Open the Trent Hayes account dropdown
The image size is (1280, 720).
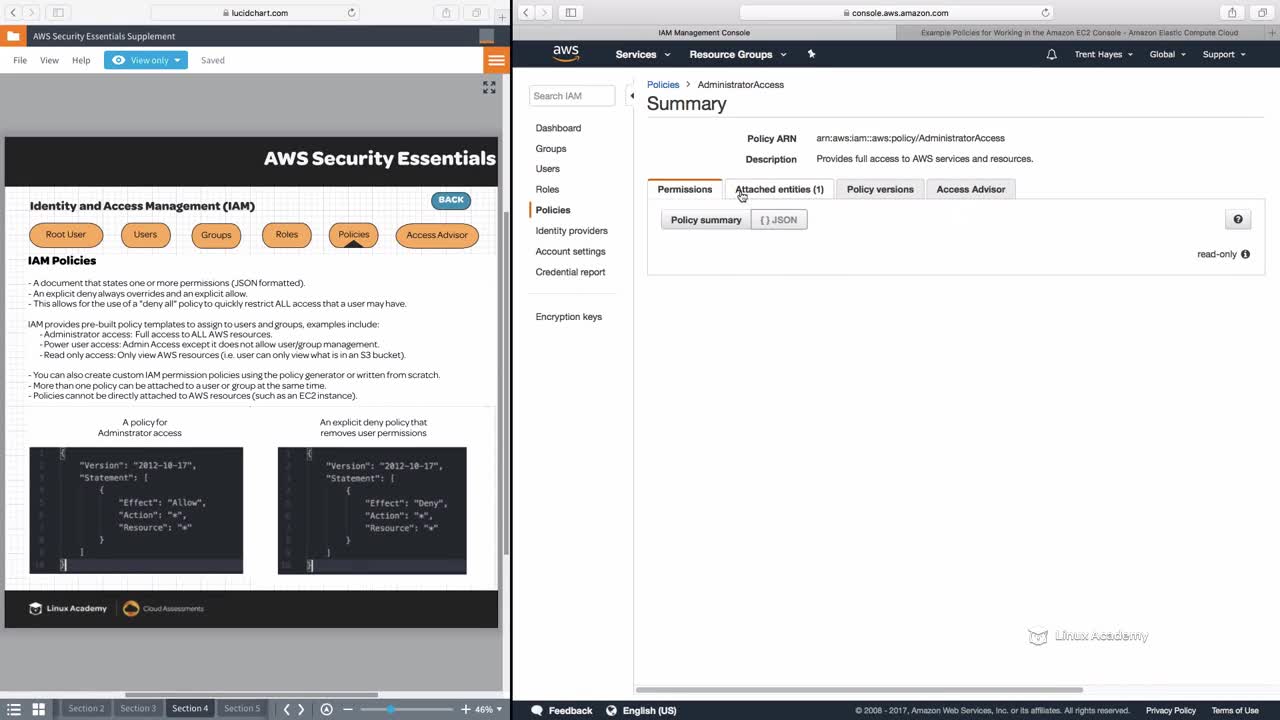coord(1104,54)
